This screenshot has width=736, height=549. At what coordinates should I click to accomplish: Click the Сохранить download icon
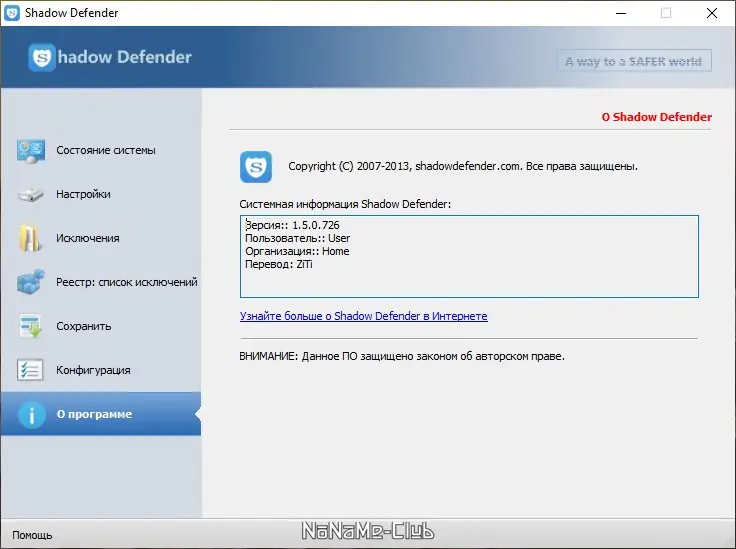[x=31, y=326]
